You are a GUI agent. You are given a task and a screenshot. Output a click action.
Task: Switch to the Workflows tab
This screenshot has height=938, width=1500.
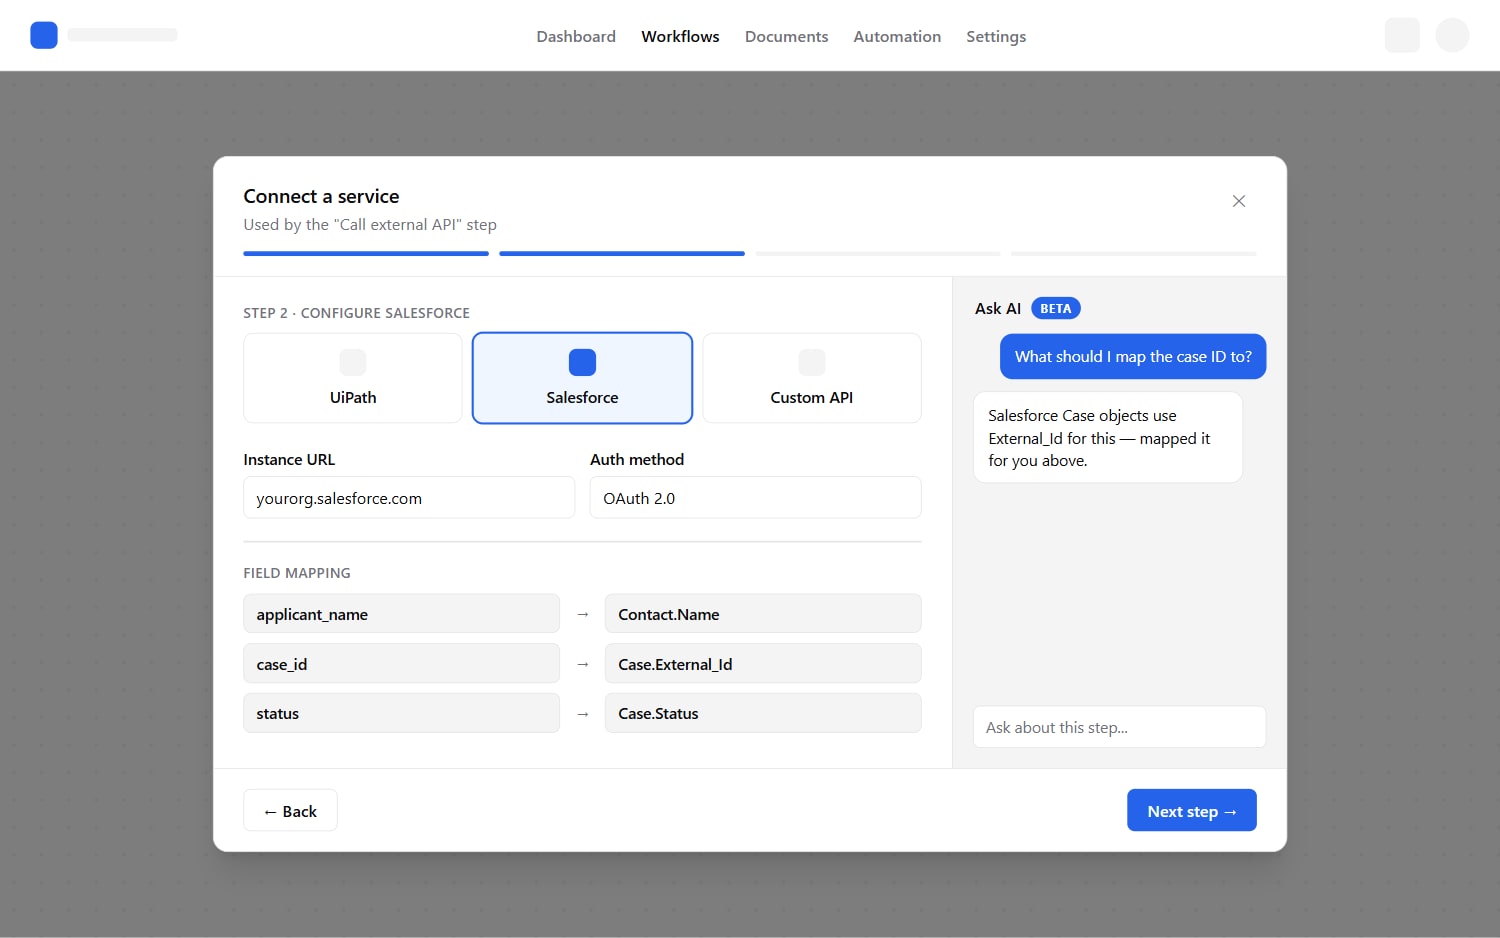click(680, 36)
